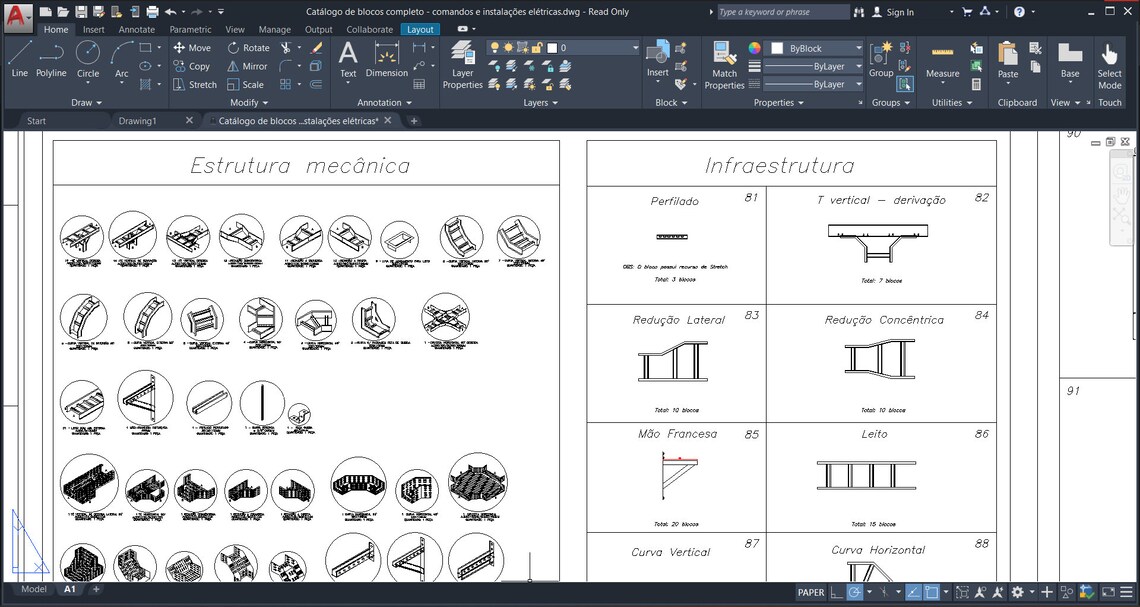This screenshot has width=1140, height=607.
Task: Toggle Paper space in the status bar
Action: pyautogui.click(x=811, y=592)
